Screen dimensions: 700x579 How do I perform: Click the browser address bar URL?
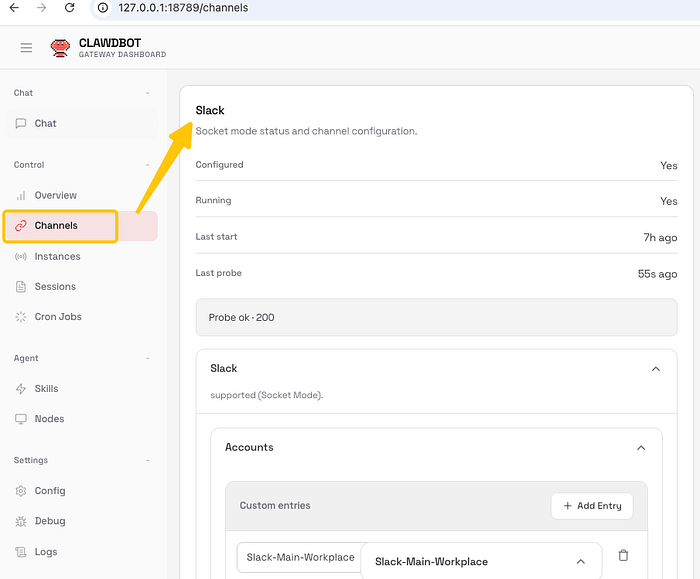coord(183,8)
